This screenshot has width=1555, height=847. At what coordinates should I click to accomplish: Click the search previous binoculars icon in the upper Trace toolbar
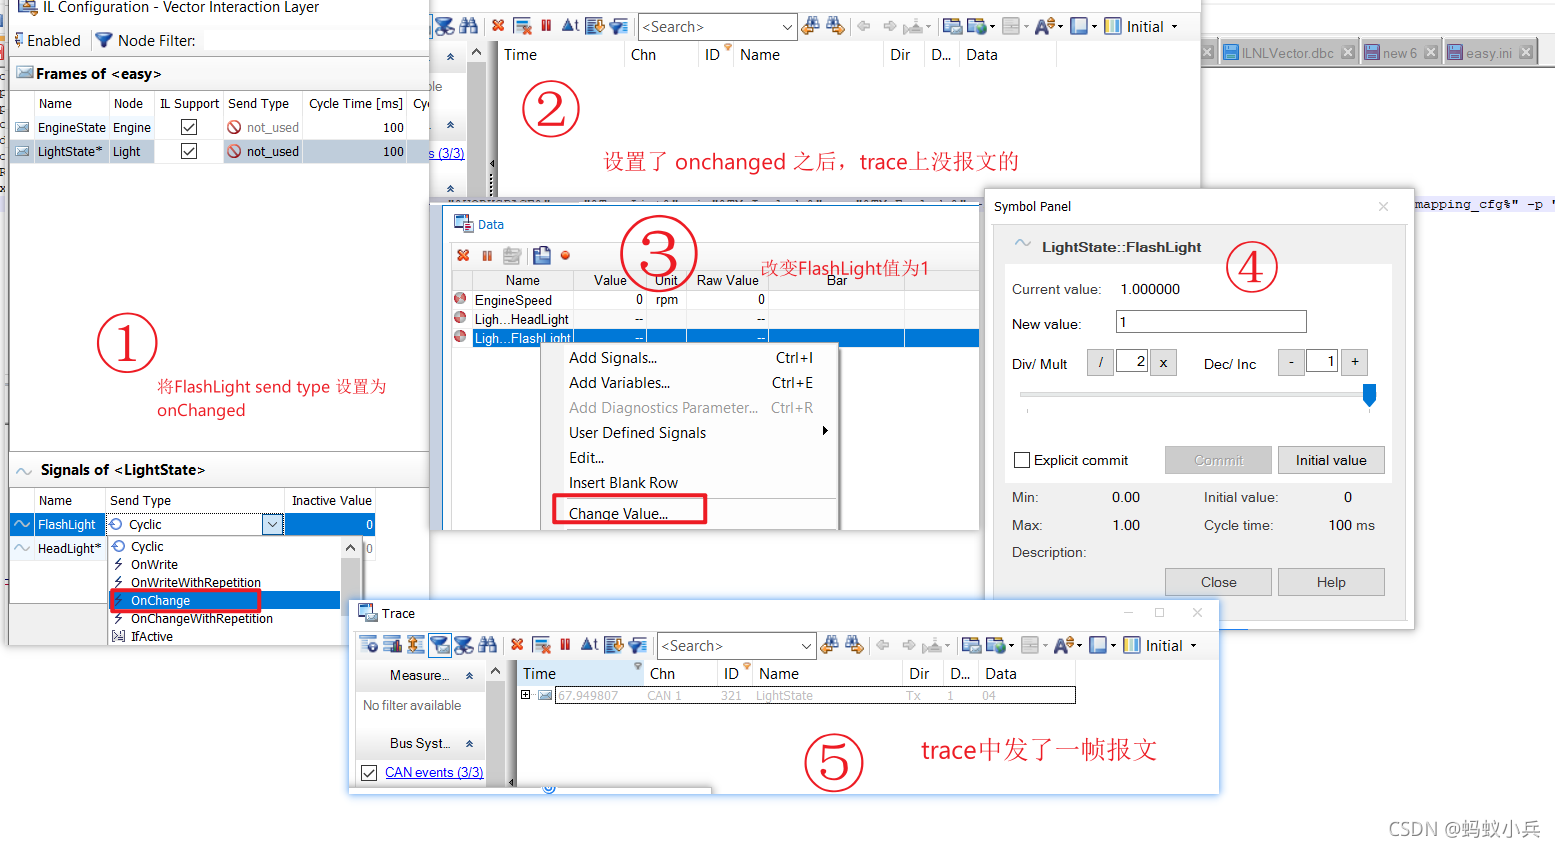click(x=811, y=26)
